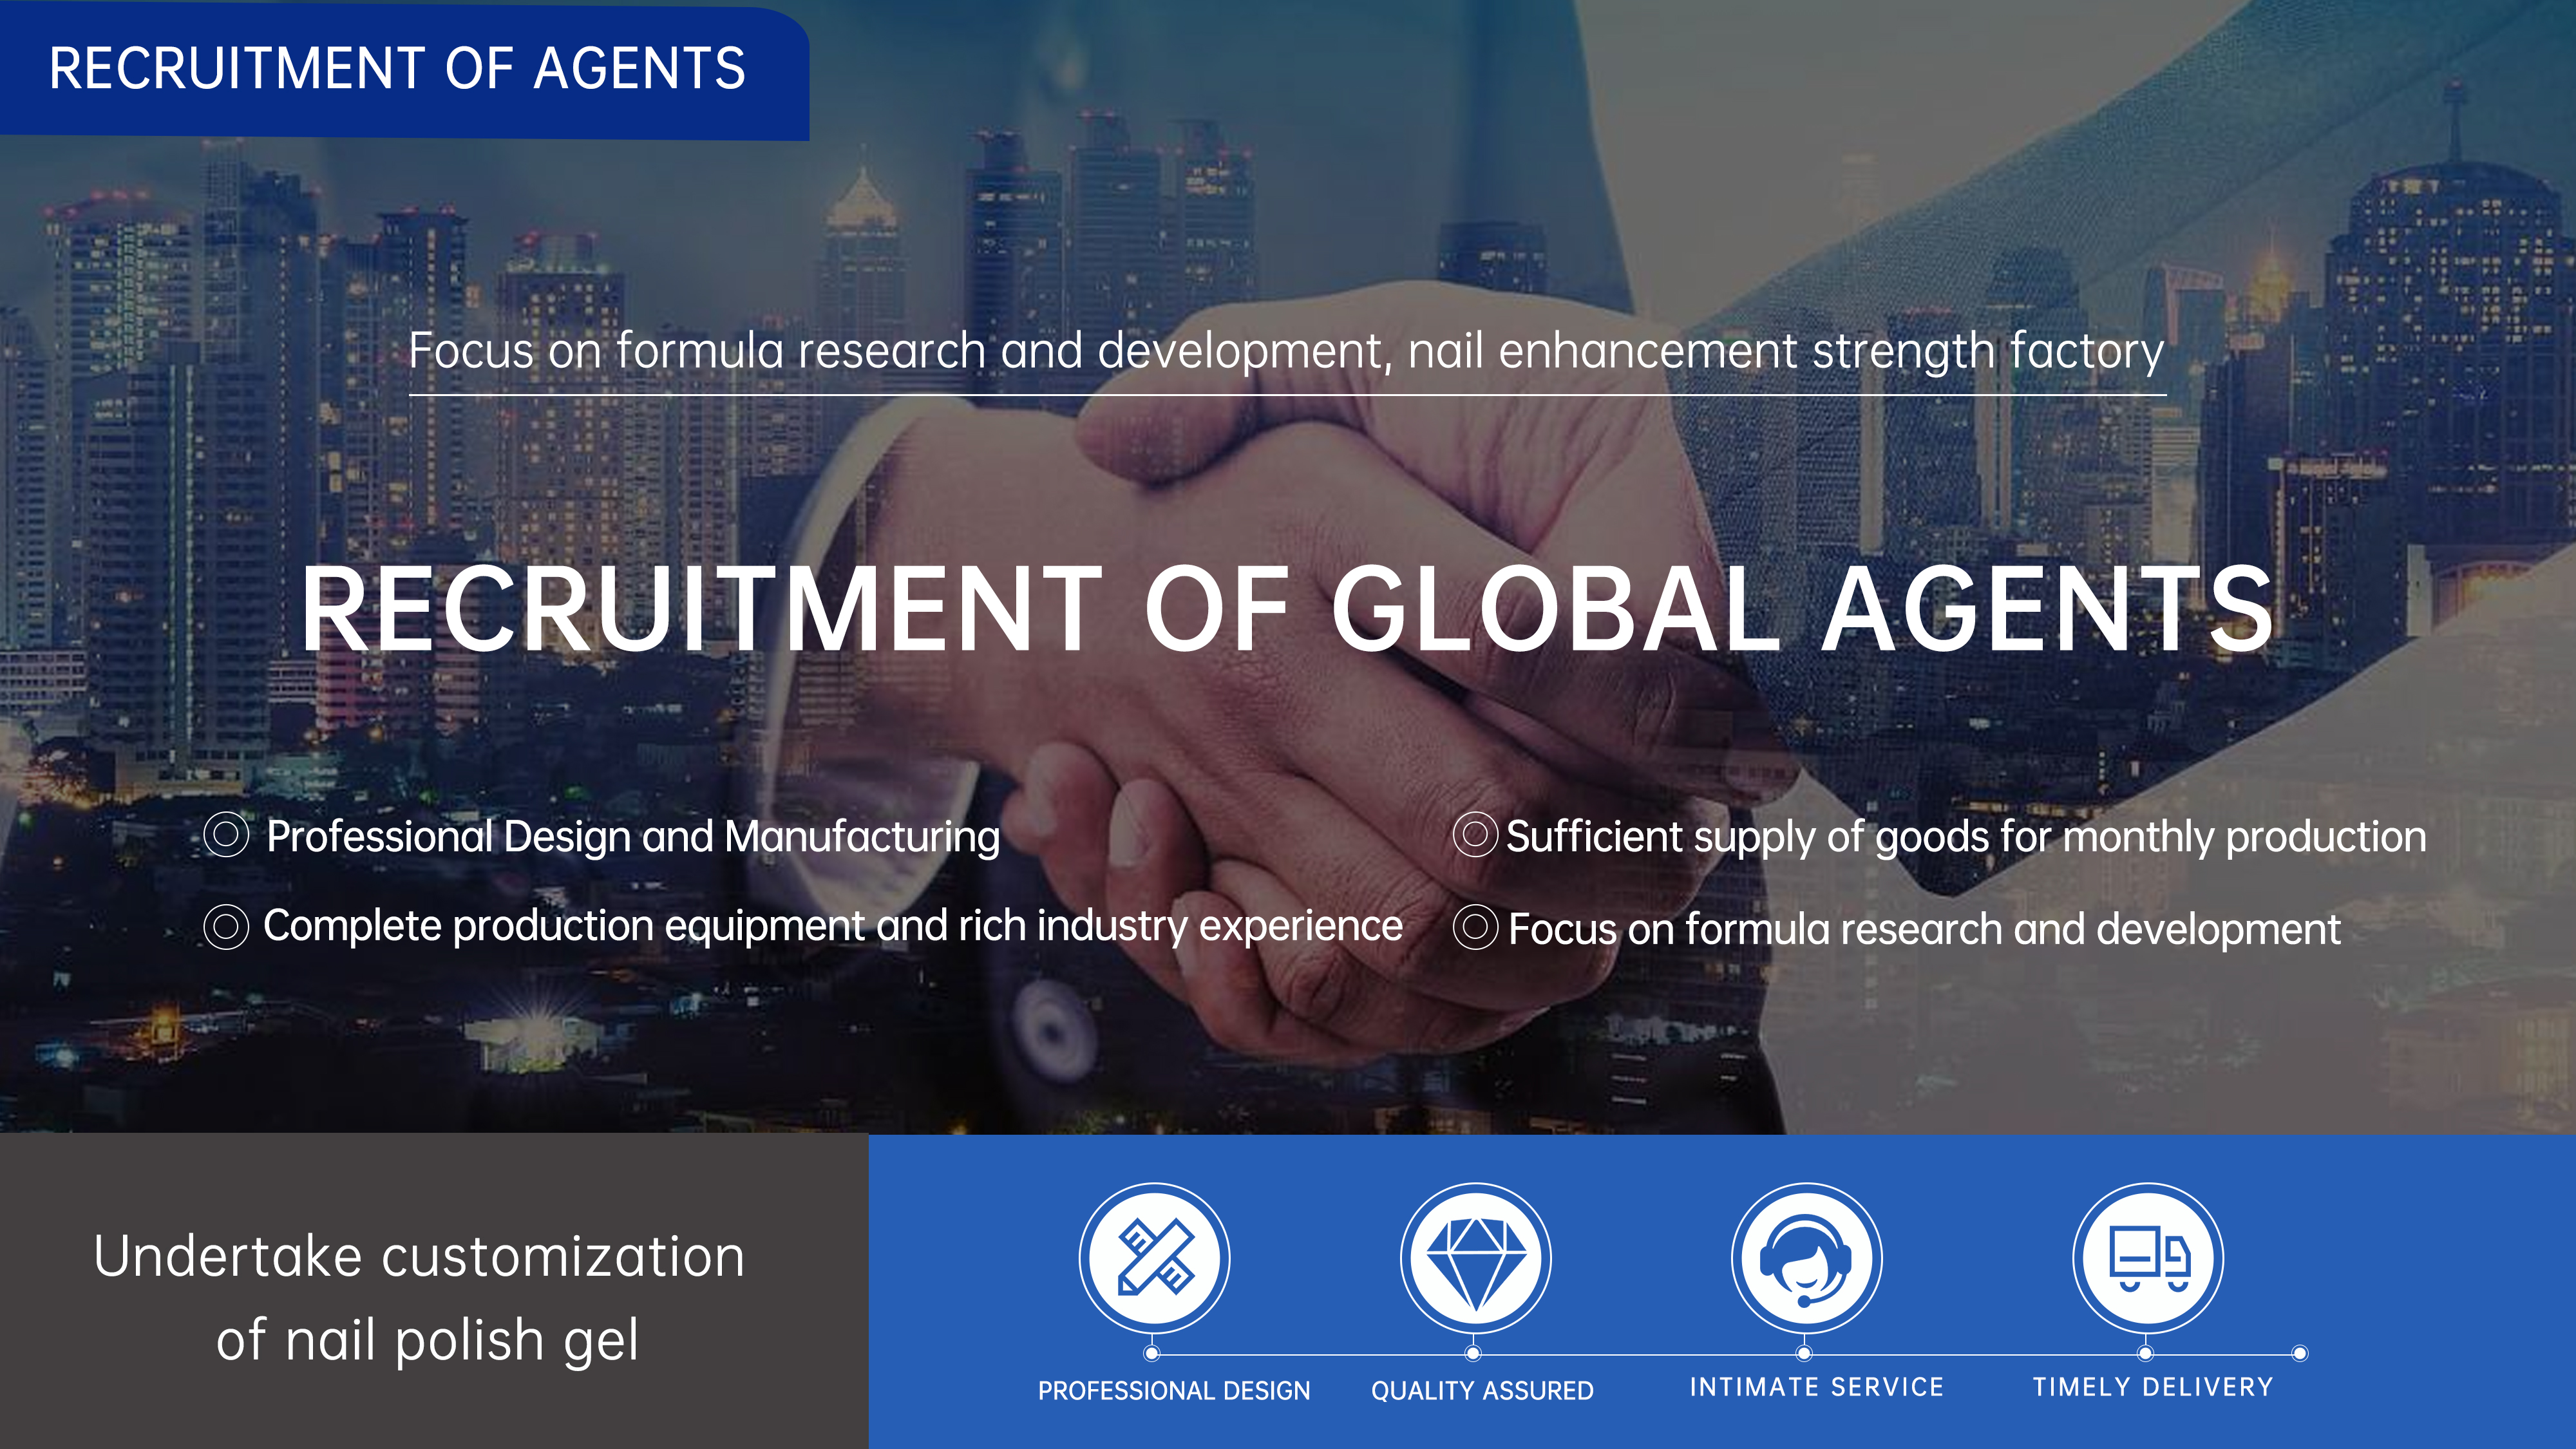Click timeline dot under Quality Assured icon
This screenshot has width=2576, height=1449.
(1473, 1353)
